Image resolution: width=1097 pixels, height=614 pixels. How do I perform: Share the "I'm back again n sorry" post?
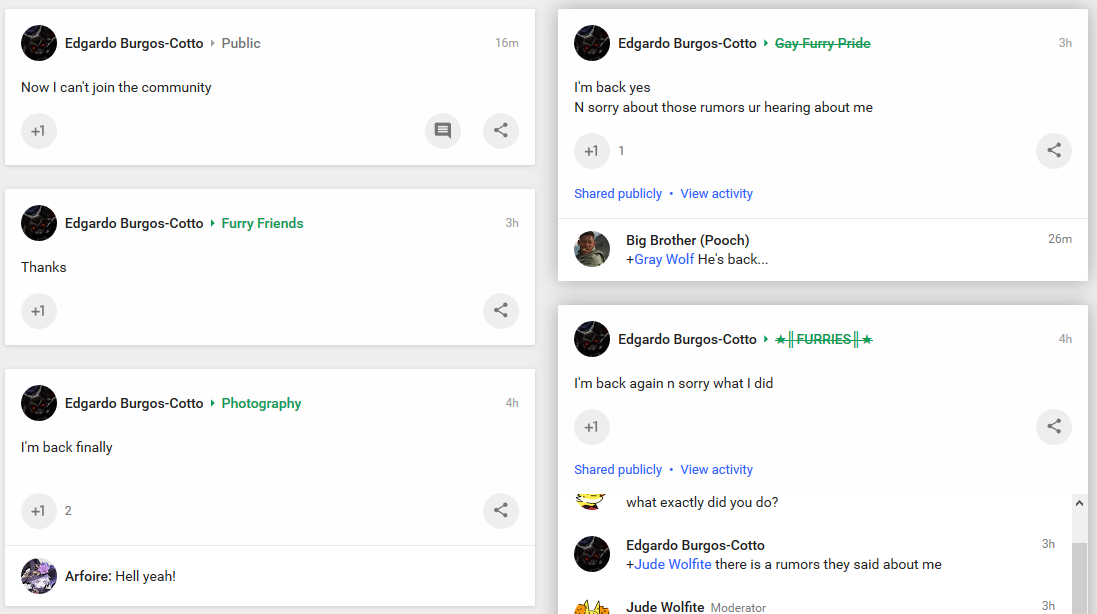pos(1054,427)
